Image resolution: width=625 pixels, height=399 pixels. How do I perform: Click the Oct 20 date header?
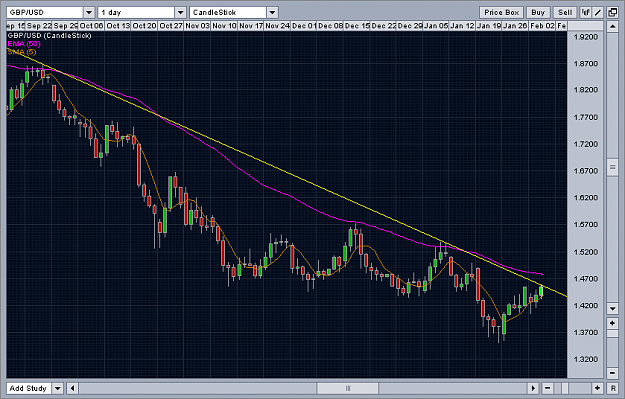[x=144, y=26]
